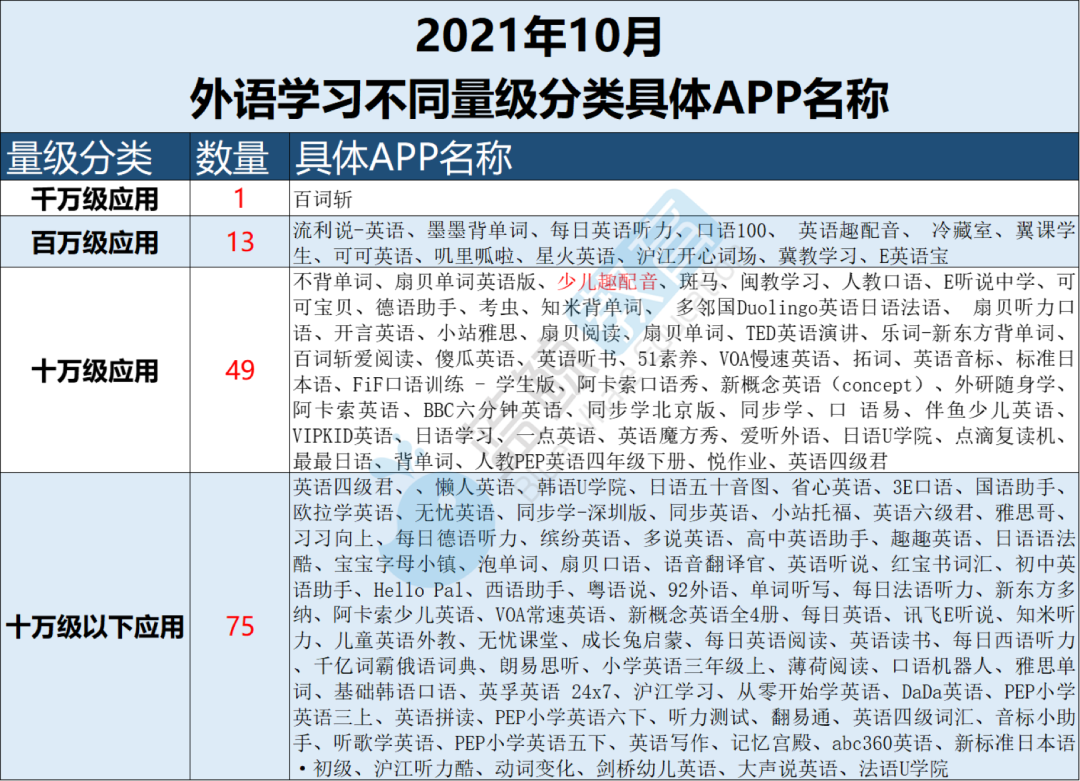Click the app name "Hello Pal"
The image size is (1080, 781).
pyautogui.click(x=418, y=590)
